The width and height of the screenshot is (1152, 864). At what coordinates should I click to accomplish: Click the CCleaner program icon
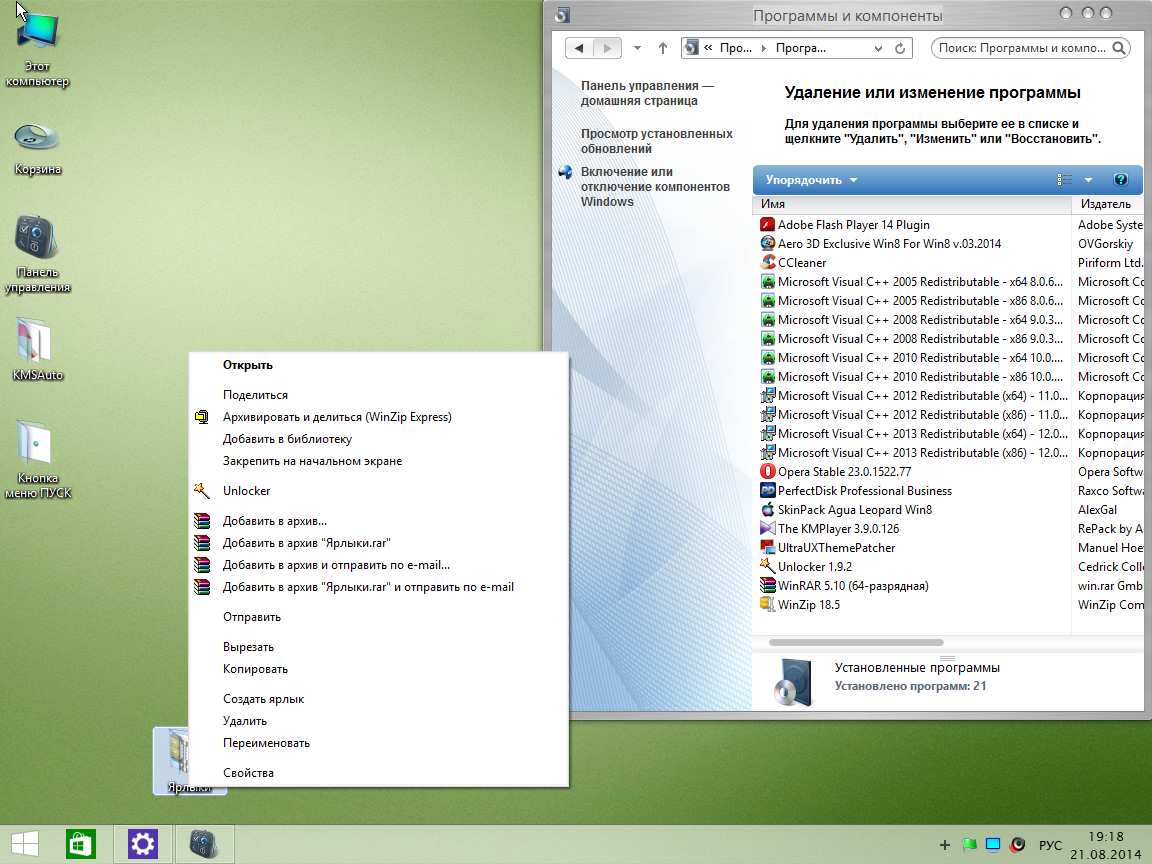767,262
